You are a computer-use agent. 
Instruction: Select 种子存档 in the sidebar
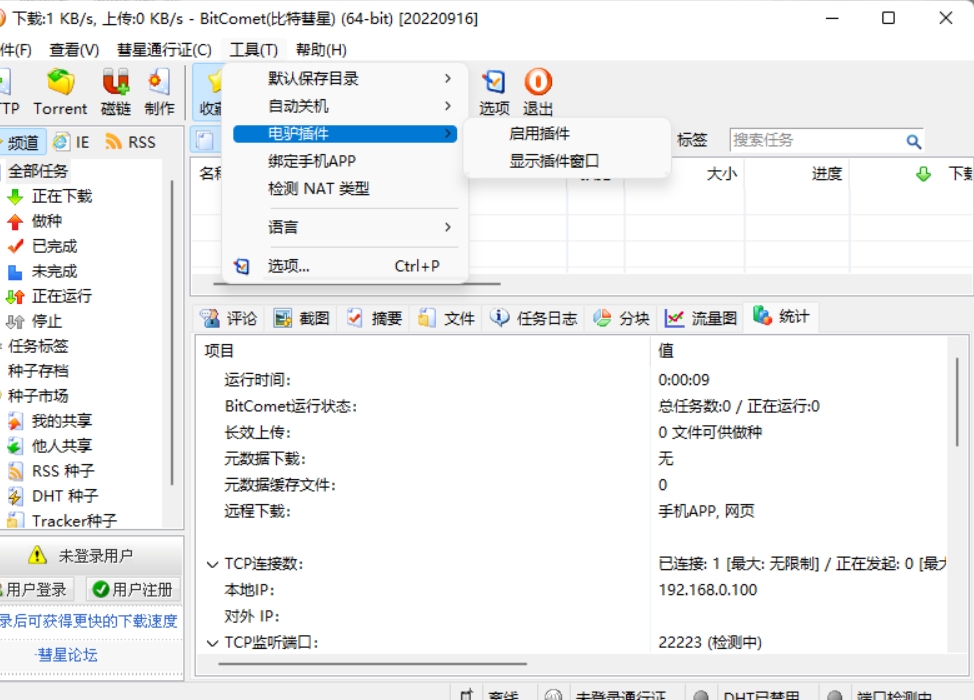pos(37,371)
